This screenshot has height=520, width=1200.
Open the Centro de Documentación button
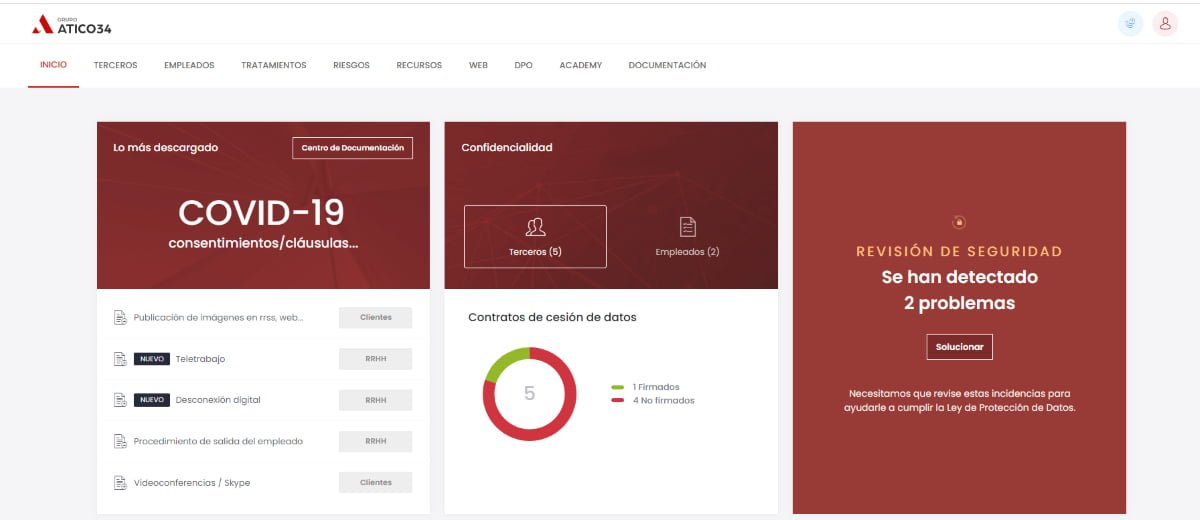click(352, 148)
